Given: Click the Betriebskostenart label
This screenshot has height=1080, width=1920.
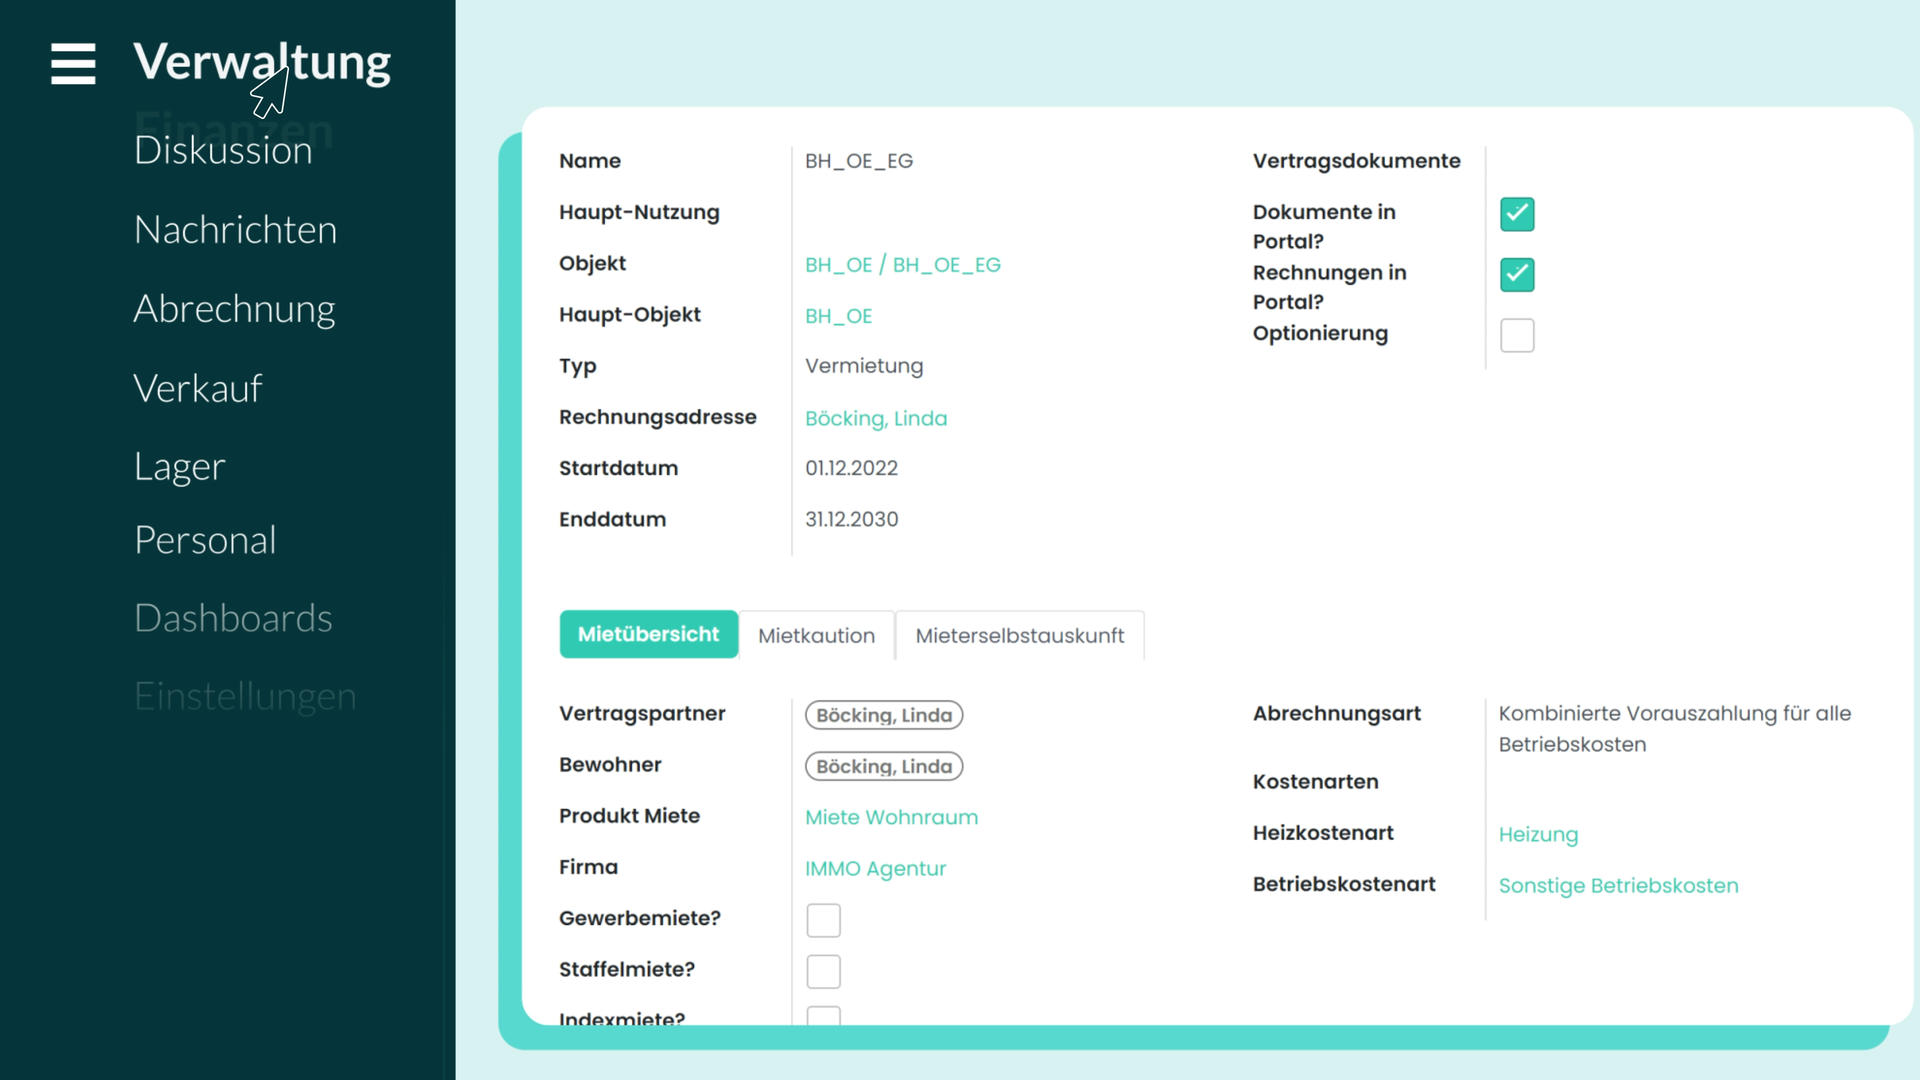Looking at the screenshot, I should tap(1344, 884).
